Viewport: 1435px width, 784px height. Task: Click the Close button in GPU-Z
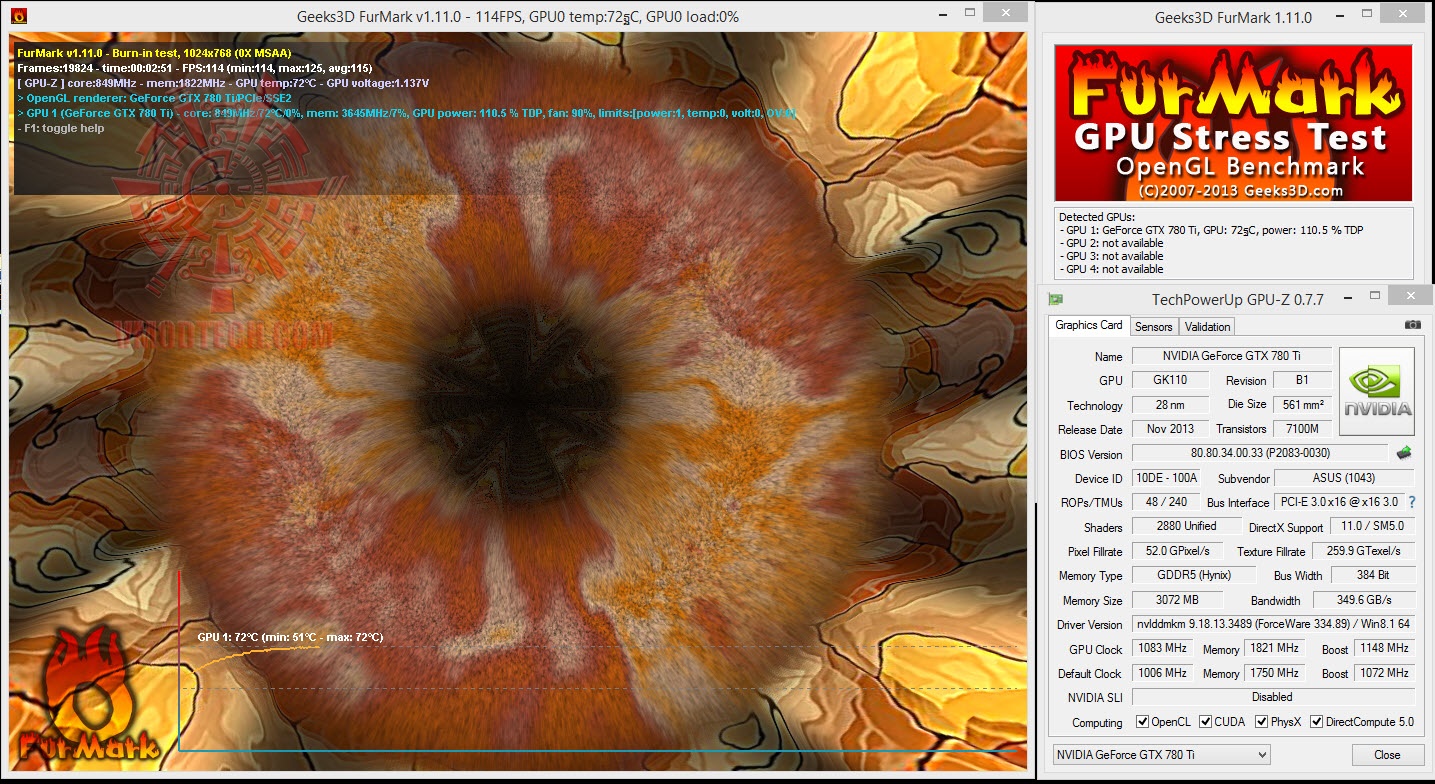tap(1387, 754)
